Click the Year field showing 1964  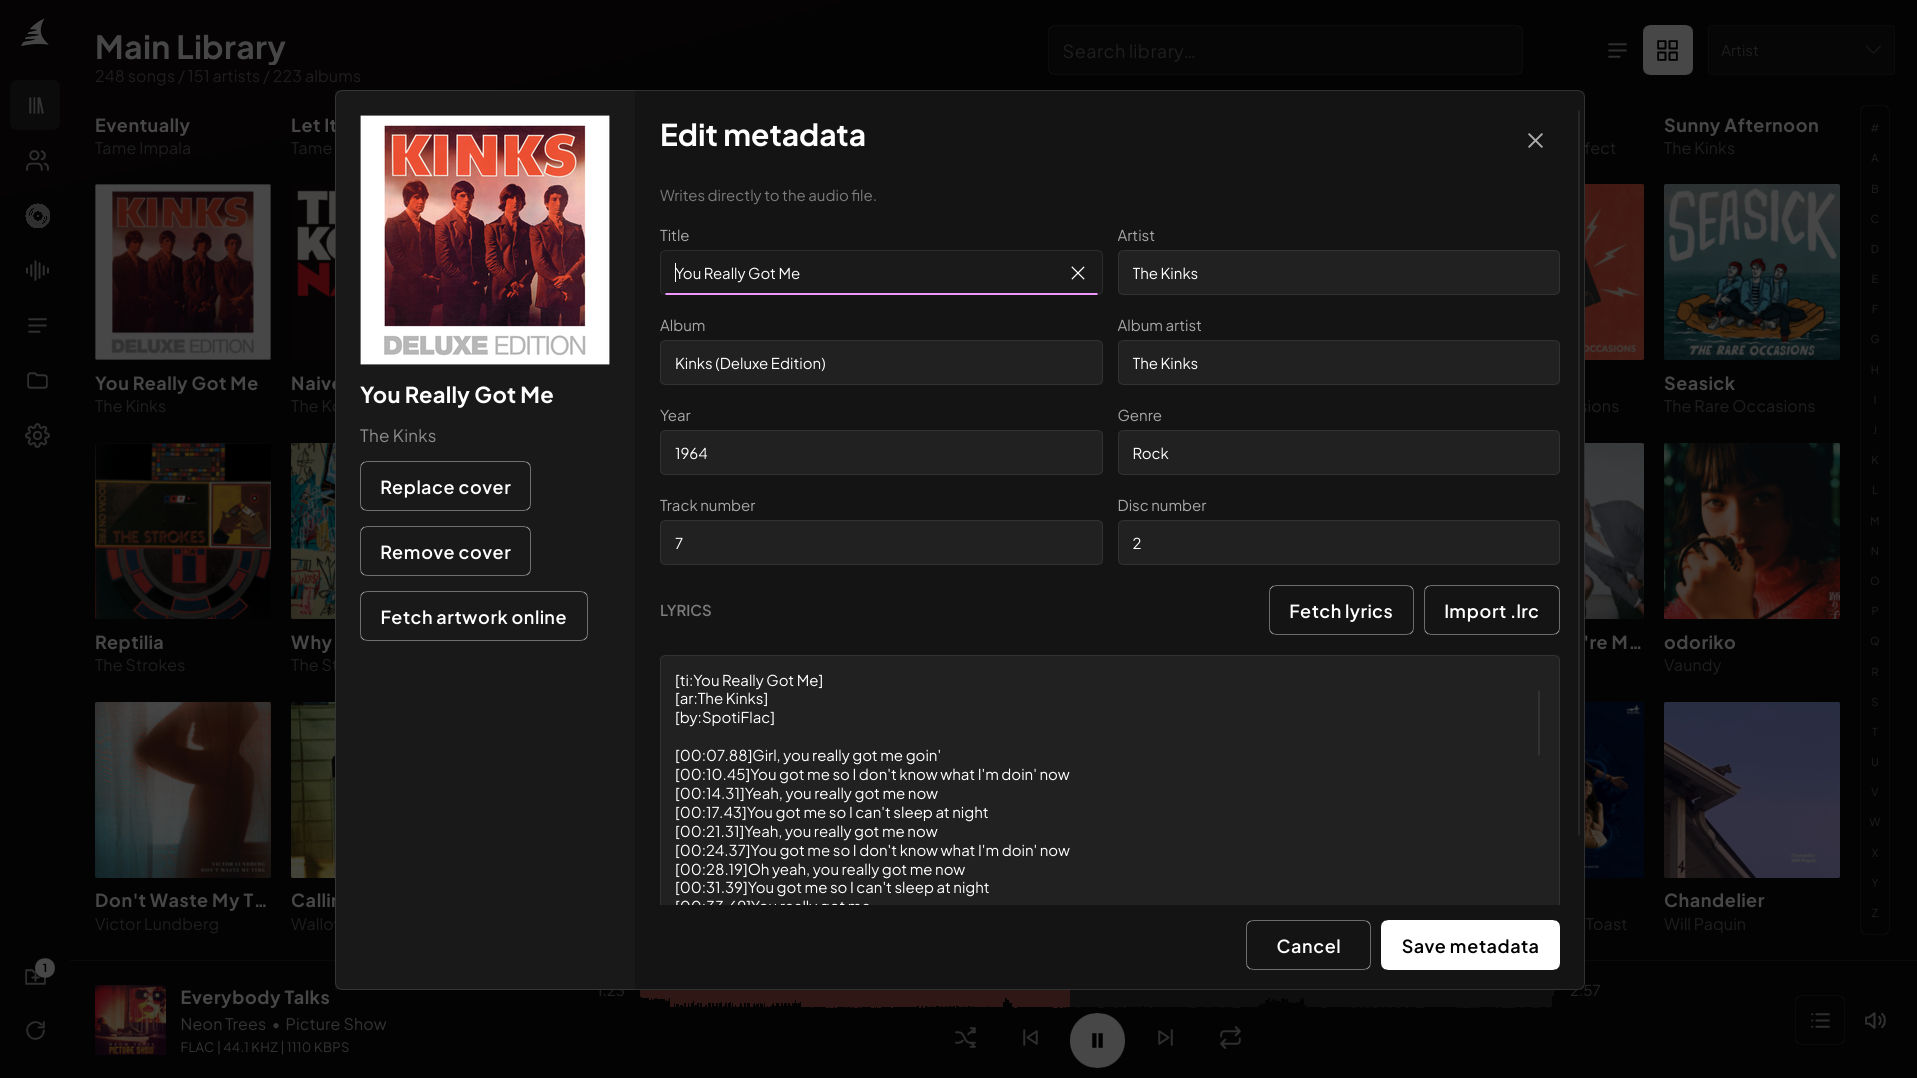click(880, 453)
